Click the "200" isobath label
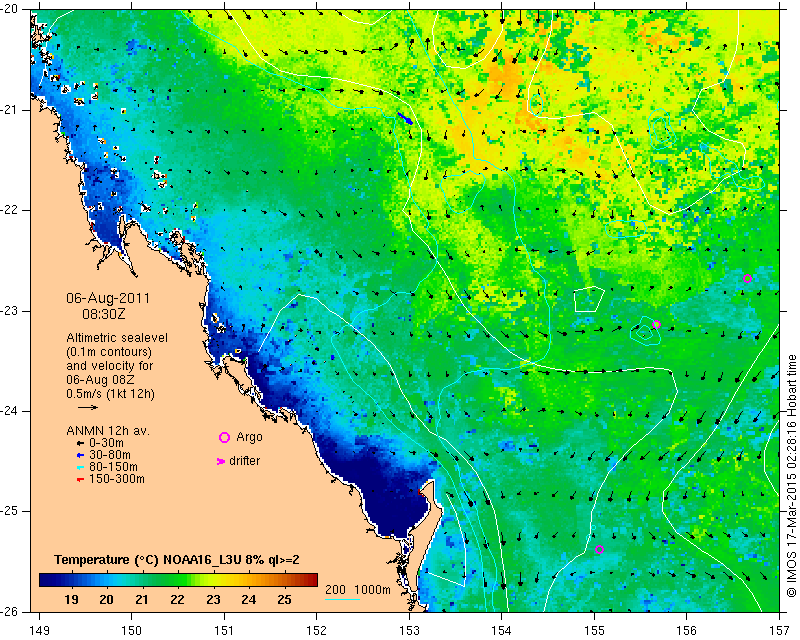 (x=335, y=590)
